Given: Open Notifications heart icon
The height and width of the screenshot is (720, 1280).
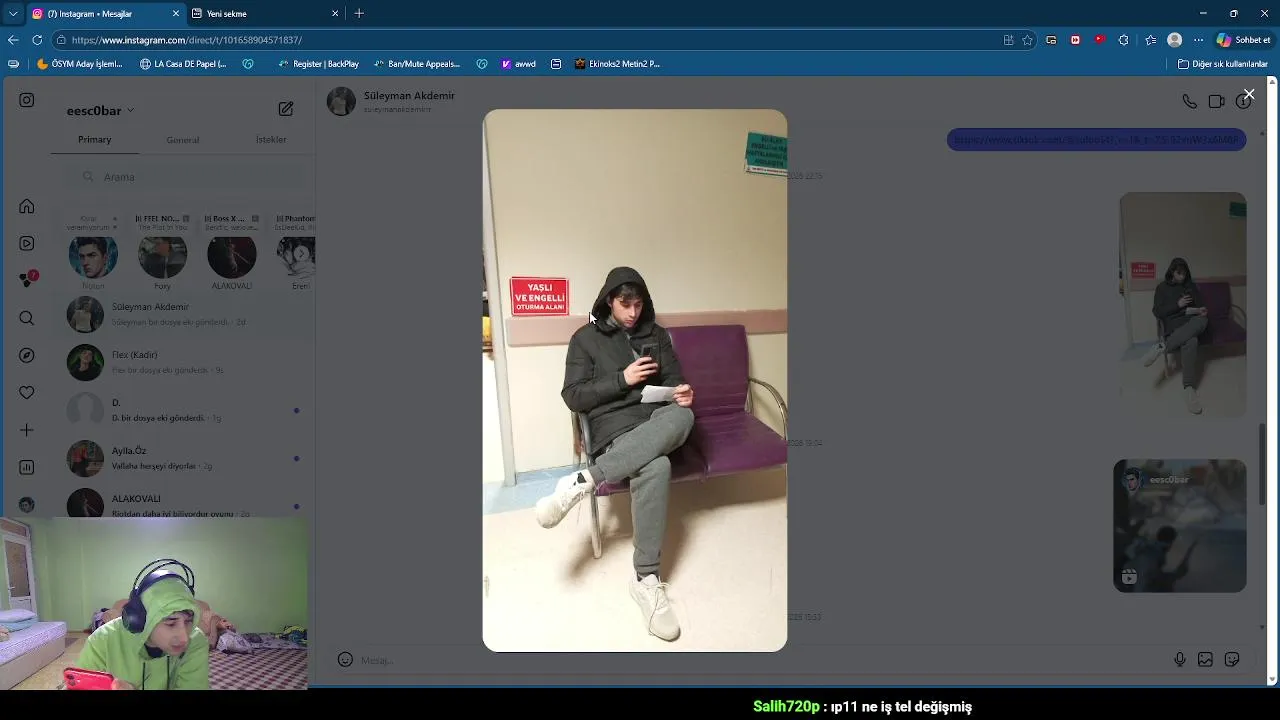Looking at the screenshot, I should 27,393.
